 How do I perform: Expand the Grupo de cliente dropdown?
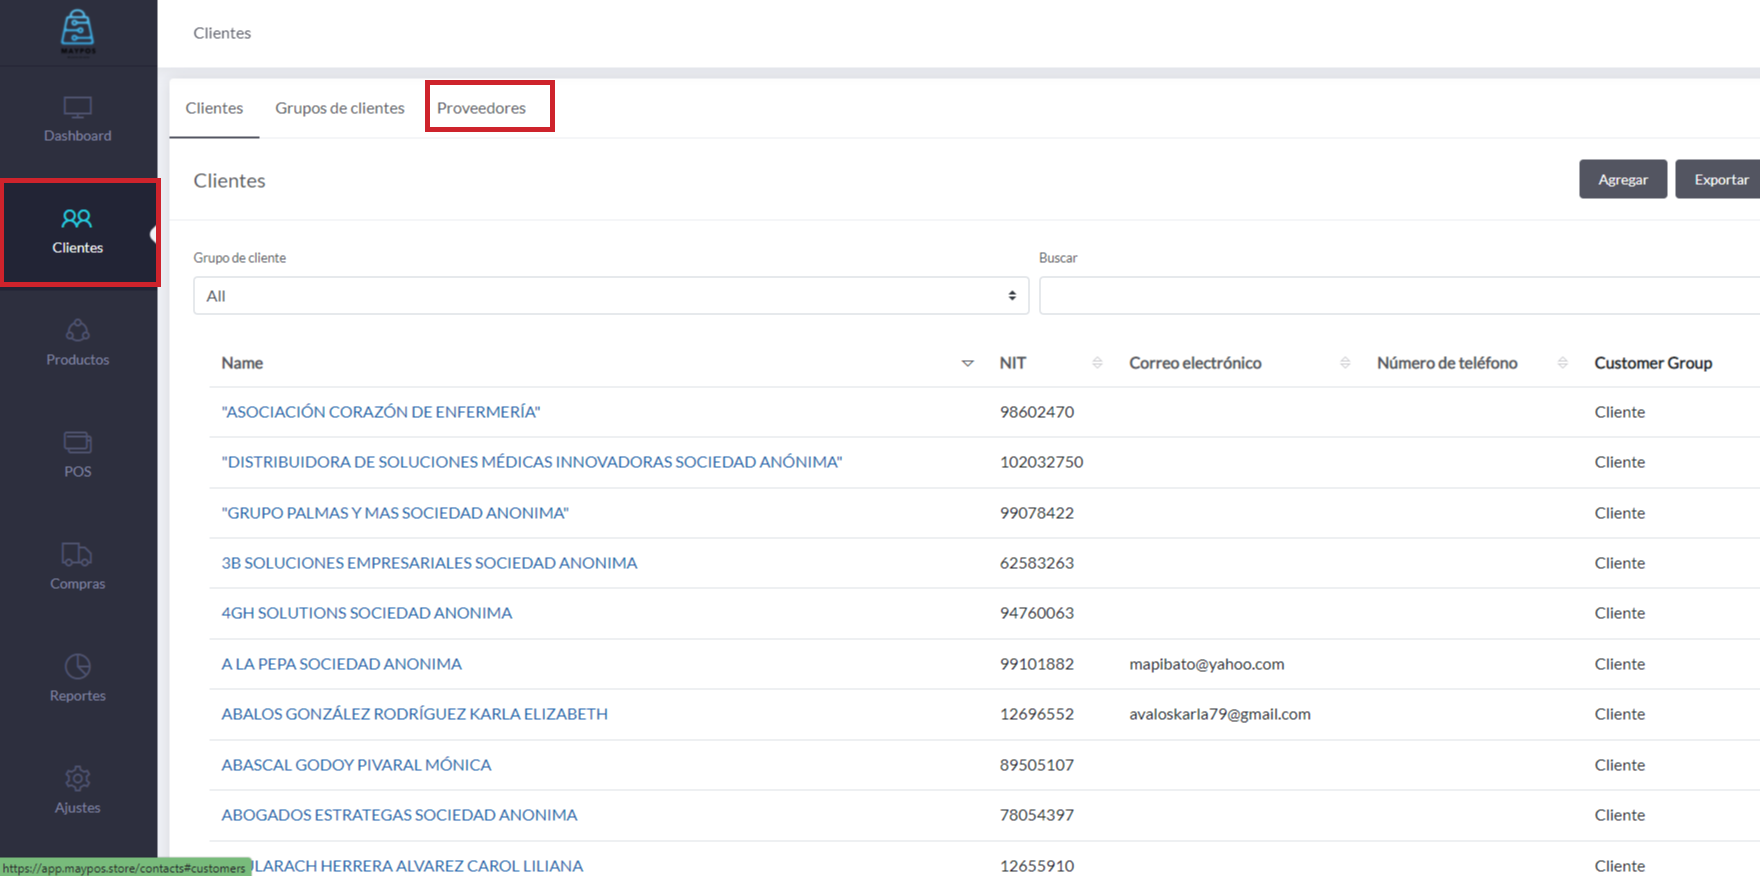click(610, 296)
